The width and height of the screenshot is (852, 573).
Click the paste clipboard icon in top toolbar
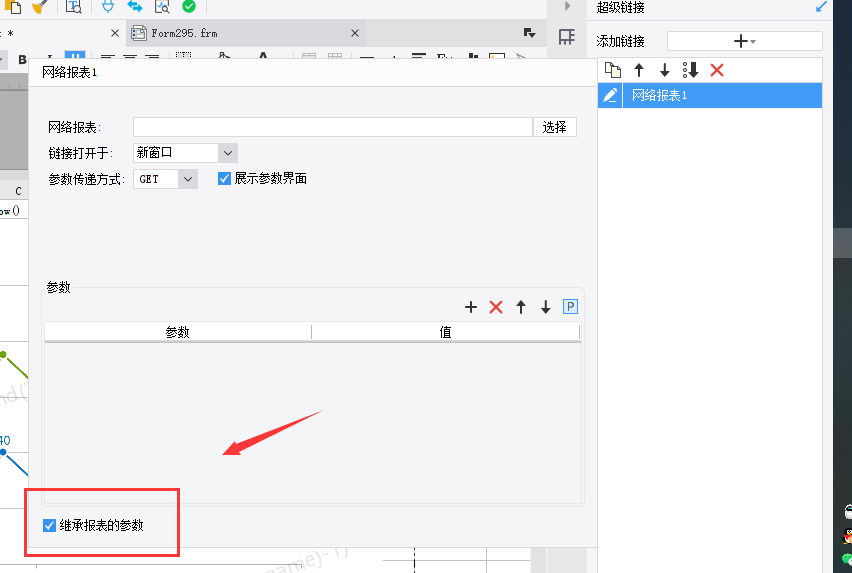tap(12, 7)
